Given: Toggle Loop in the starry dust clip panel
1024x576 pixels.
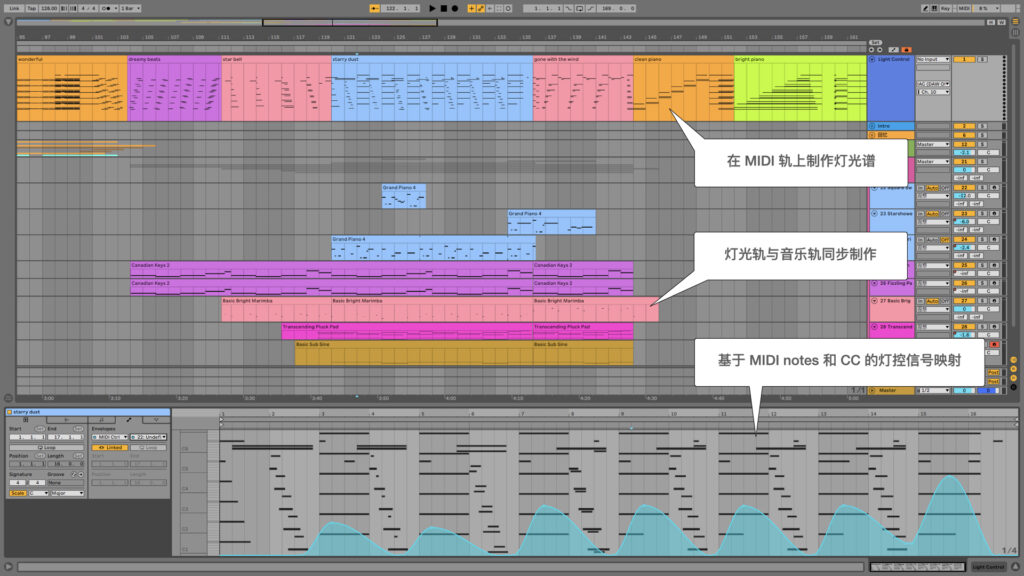Looking at the screenshot, I should pyautogui.click(x=46, y=448).
